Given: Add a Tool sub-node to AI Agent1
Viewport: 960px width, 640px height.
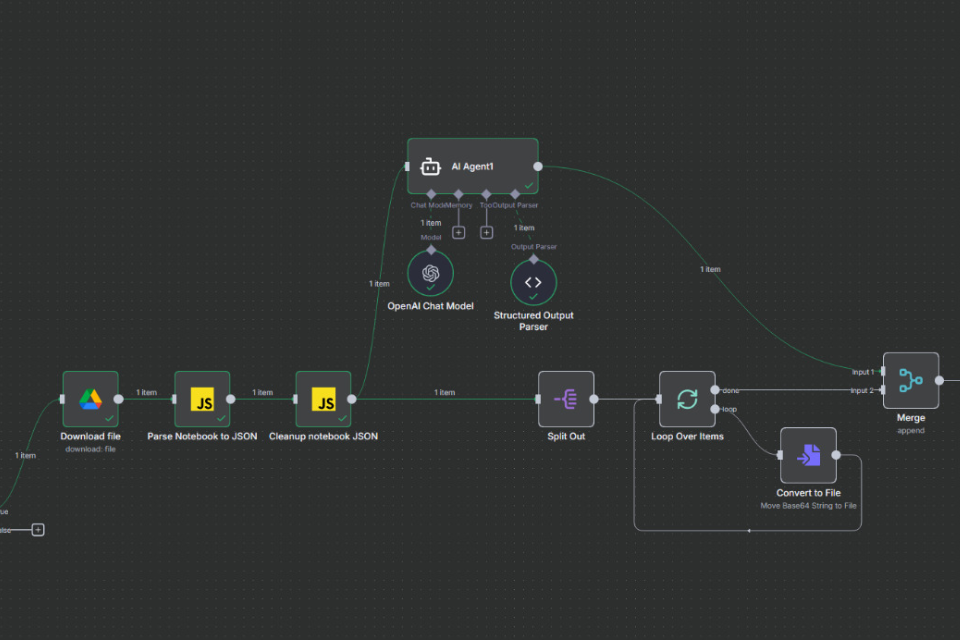Looking at the screenshot, I should (487, 233).
